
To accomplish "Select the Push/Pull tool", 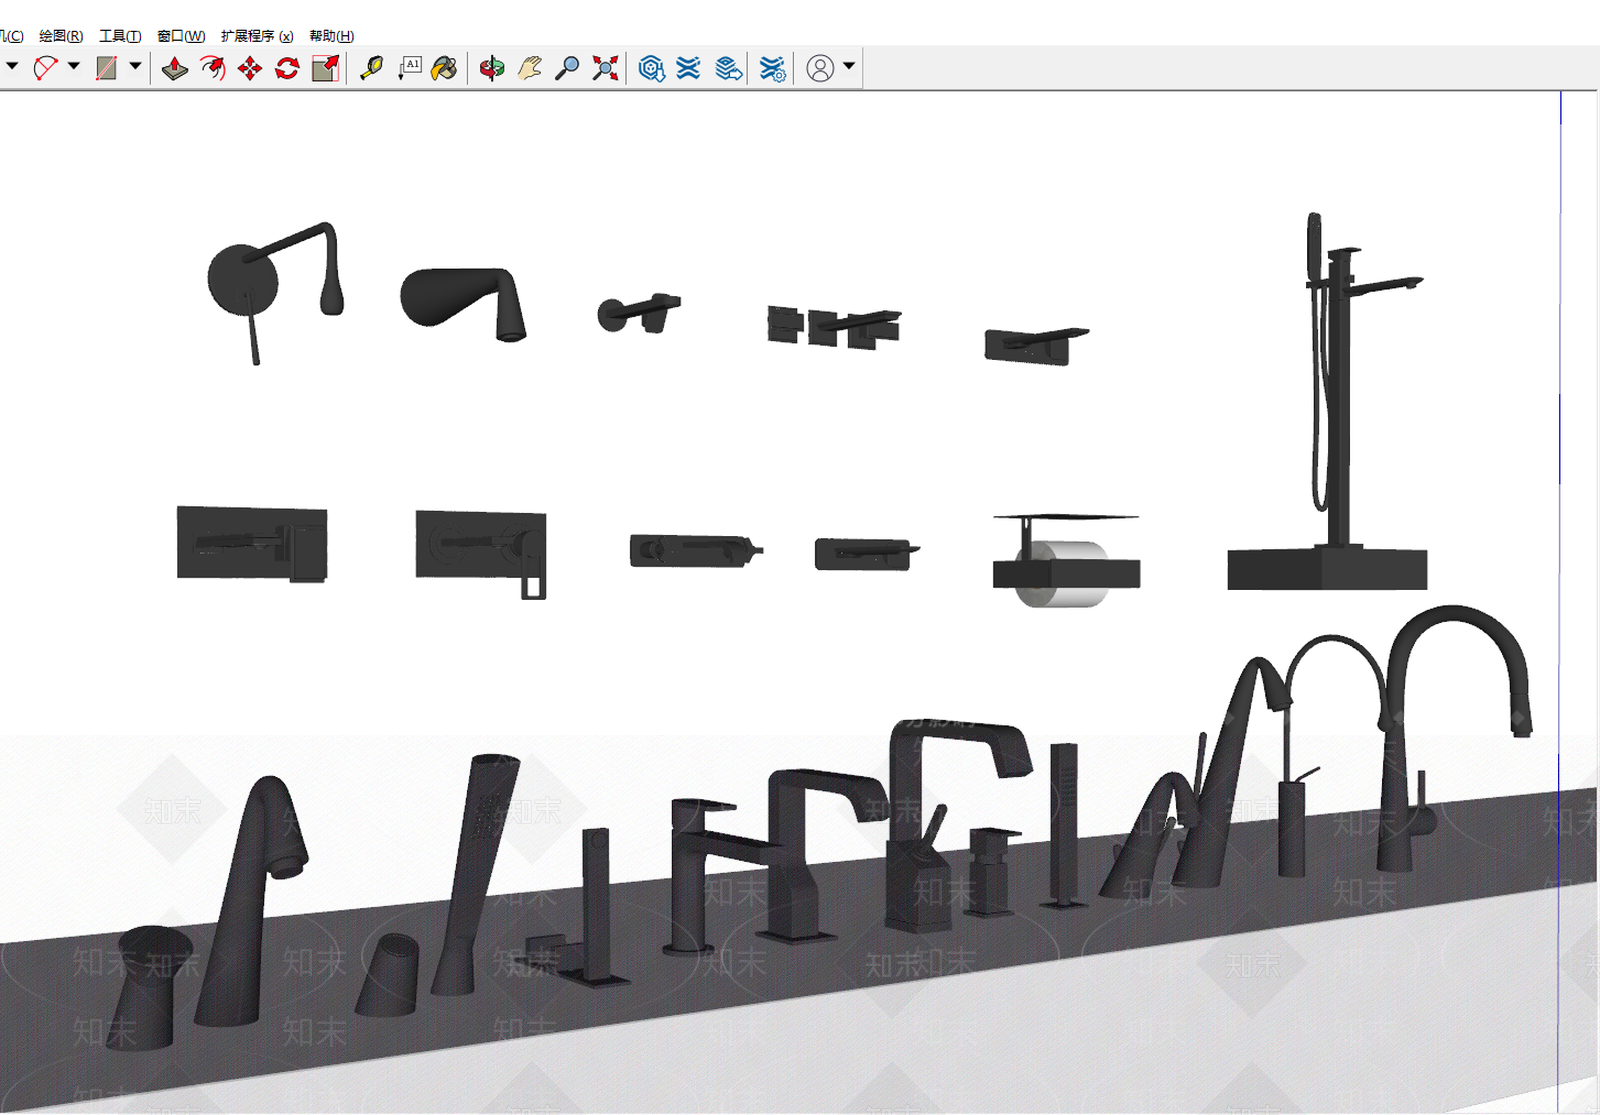I will pos(175,68).
